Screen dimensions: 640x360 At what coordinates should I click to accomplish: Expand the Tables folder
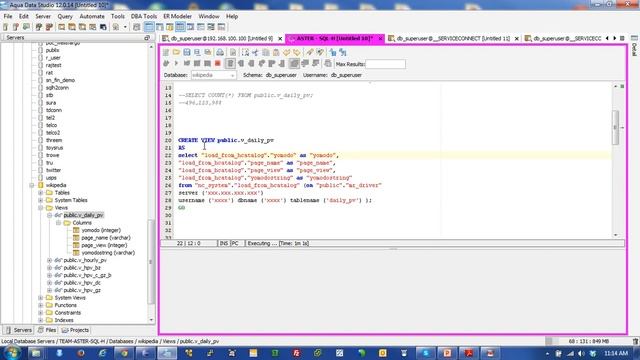[x=41, y=193]
